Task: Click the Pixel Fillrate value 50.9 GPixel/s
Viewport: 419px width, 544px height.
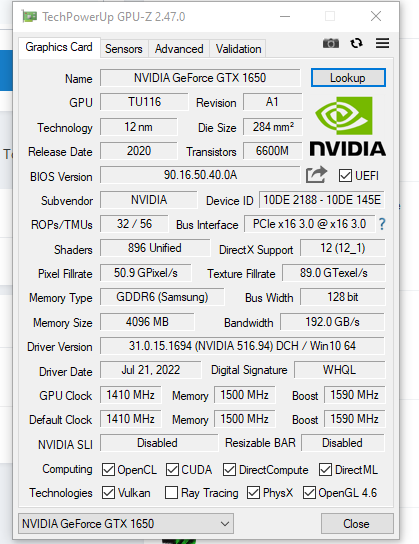Action: click(x=146, y=273)
